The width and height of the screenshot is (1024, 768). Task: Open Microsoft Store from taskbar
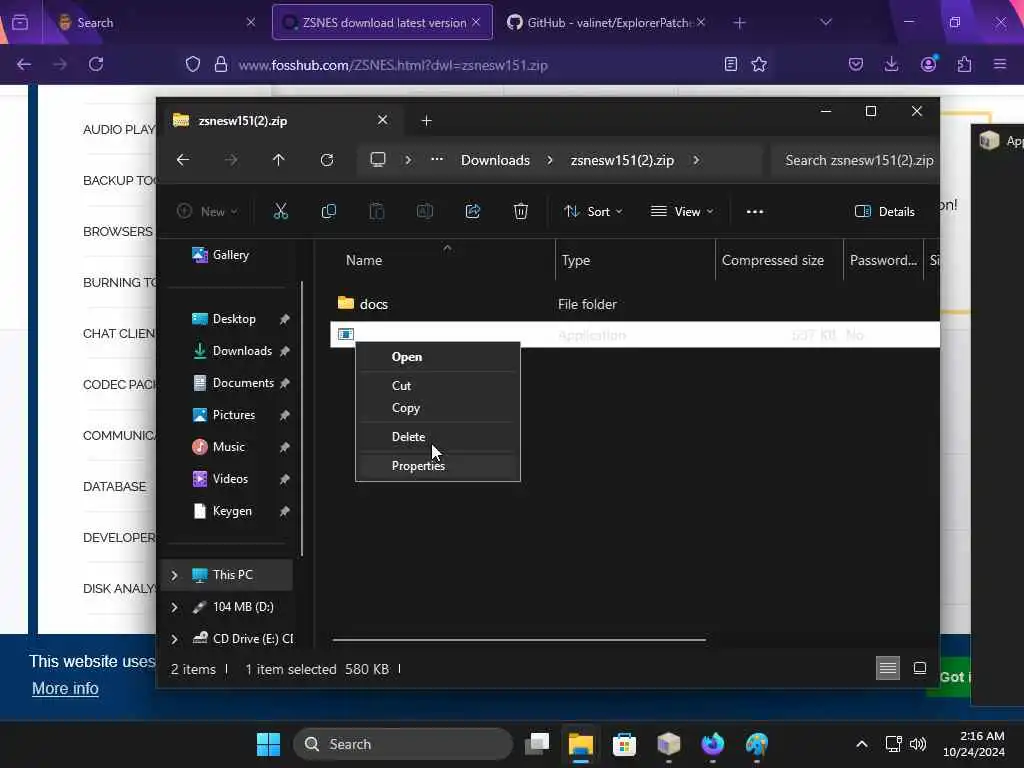tap(624, 744)
